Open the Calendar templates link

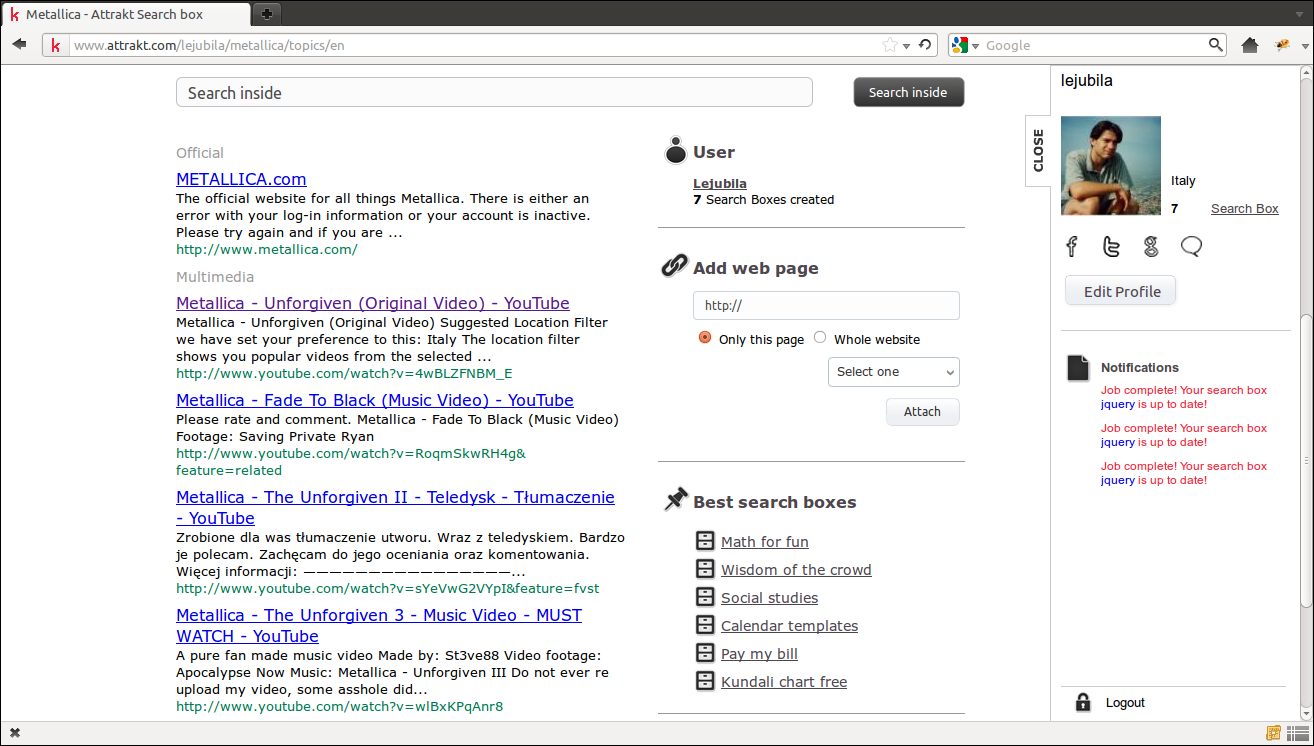(789, 626)
